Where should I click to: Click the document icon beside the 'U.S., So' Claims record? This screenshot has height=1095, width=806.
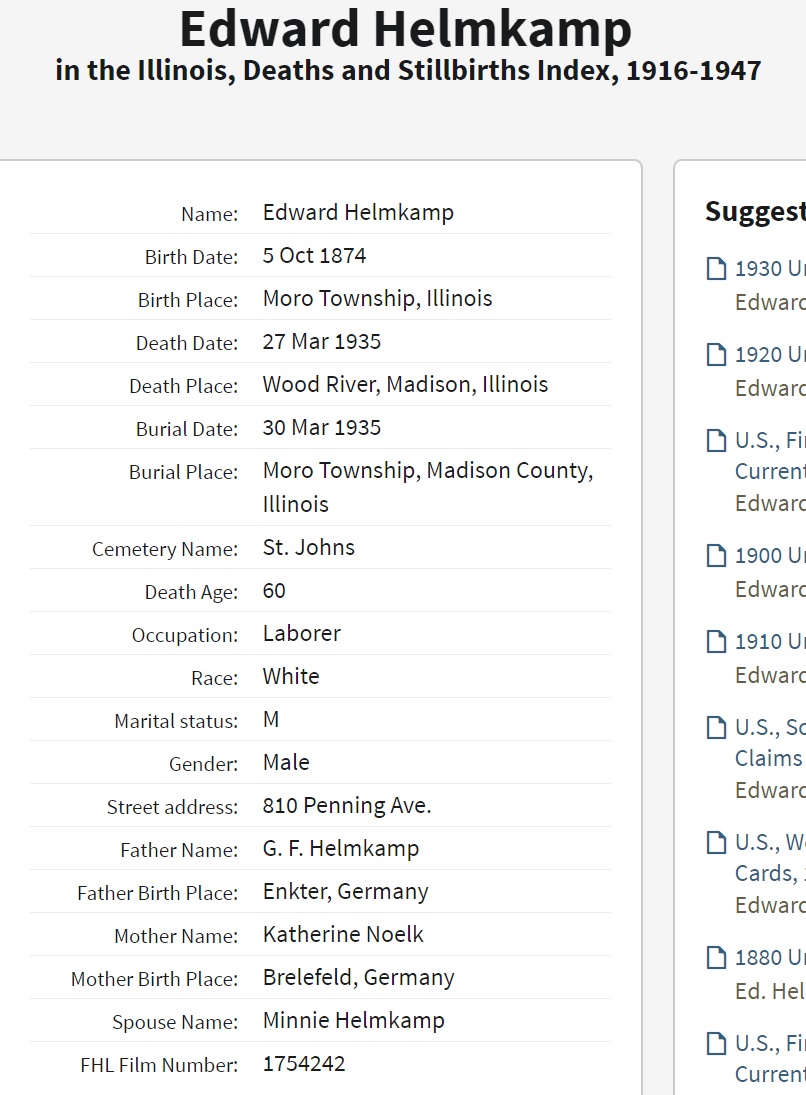716,728
